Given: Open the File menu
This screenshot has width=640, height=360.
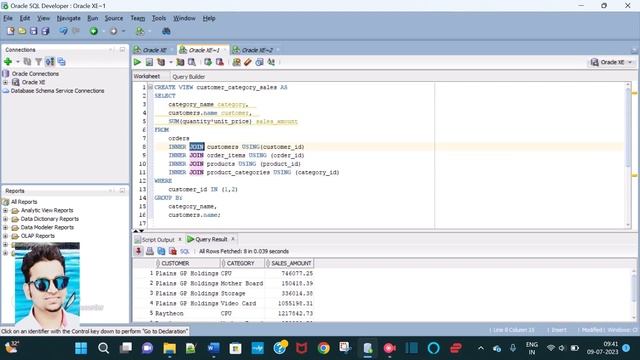Looking at the screenshot, I should pyautogui.click(x=8, y=18).
